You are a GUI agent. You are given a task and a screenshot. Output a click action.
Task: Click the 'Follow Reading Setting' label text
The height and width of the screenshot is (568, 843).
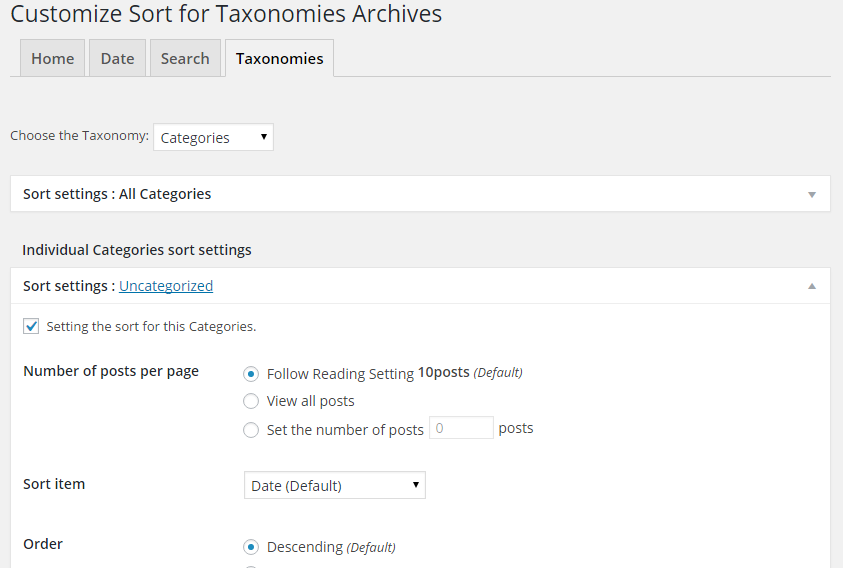pyautogui.click(x=340, y=374)
